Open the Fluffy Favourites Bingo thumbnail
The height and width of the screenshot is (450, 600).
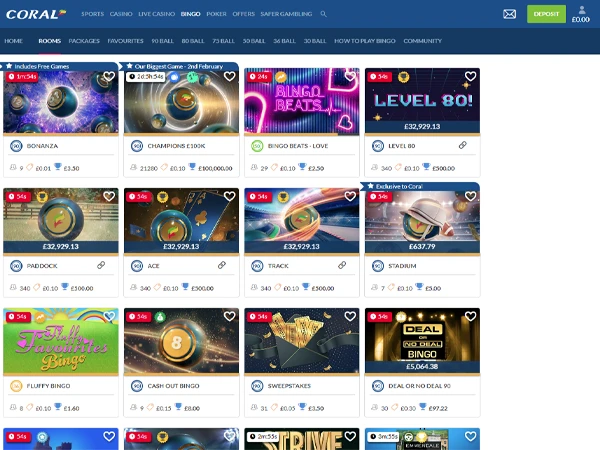61,341
